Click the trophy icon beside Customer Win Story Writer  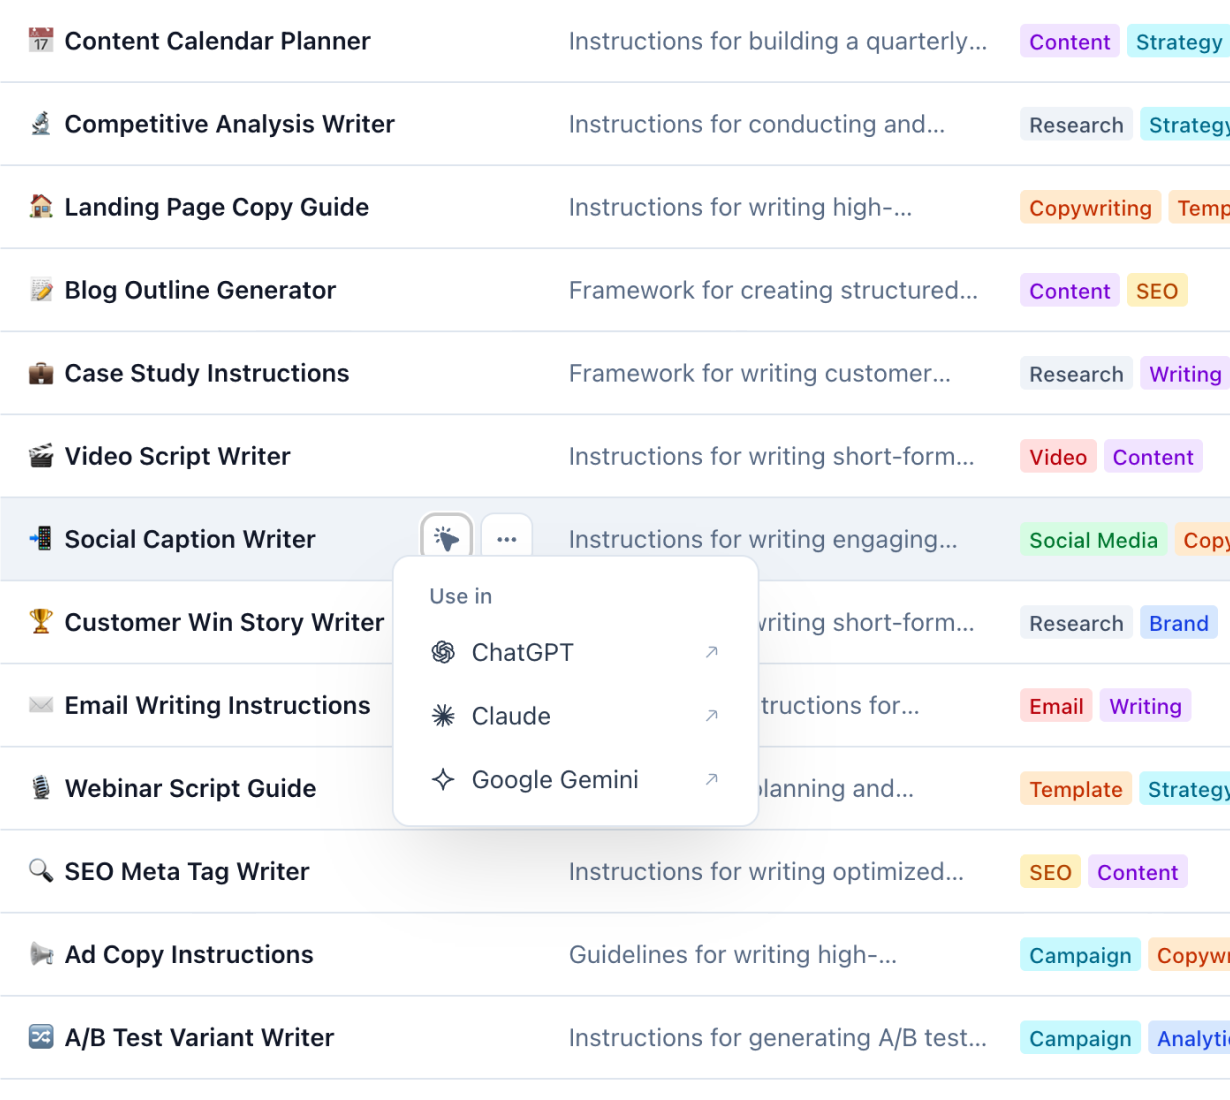click(x=40, y=622)
